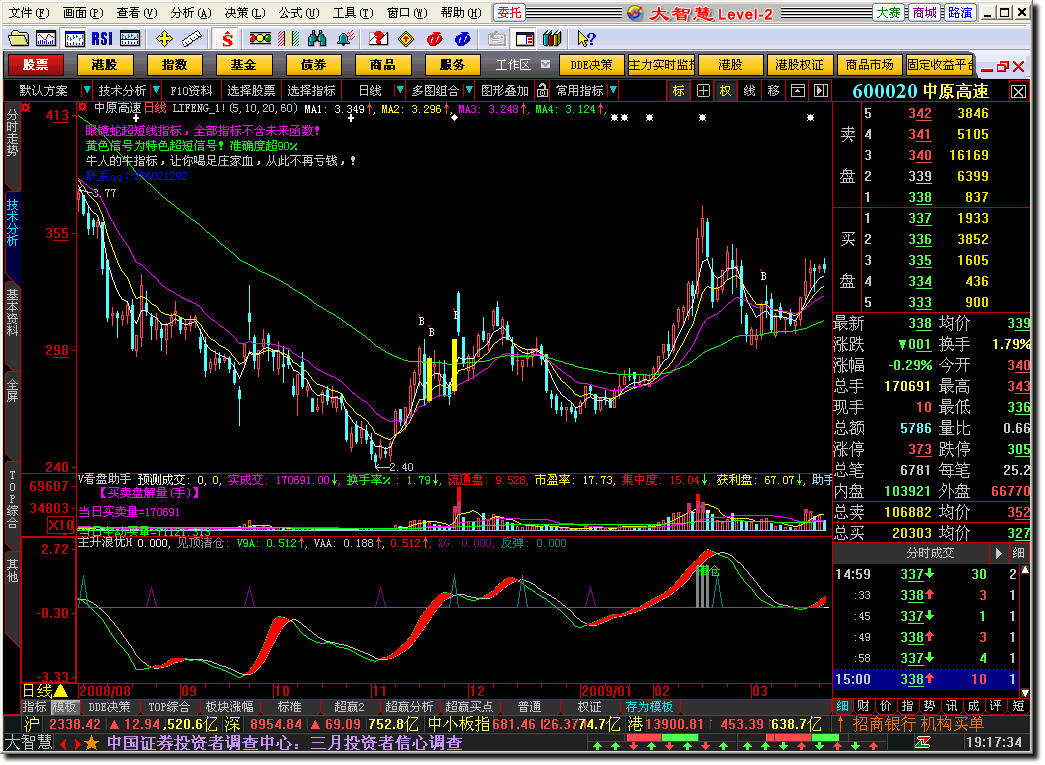Click the window layout panel icon
The height and width of the screenshot is (765, 1045).
point(524,39)
